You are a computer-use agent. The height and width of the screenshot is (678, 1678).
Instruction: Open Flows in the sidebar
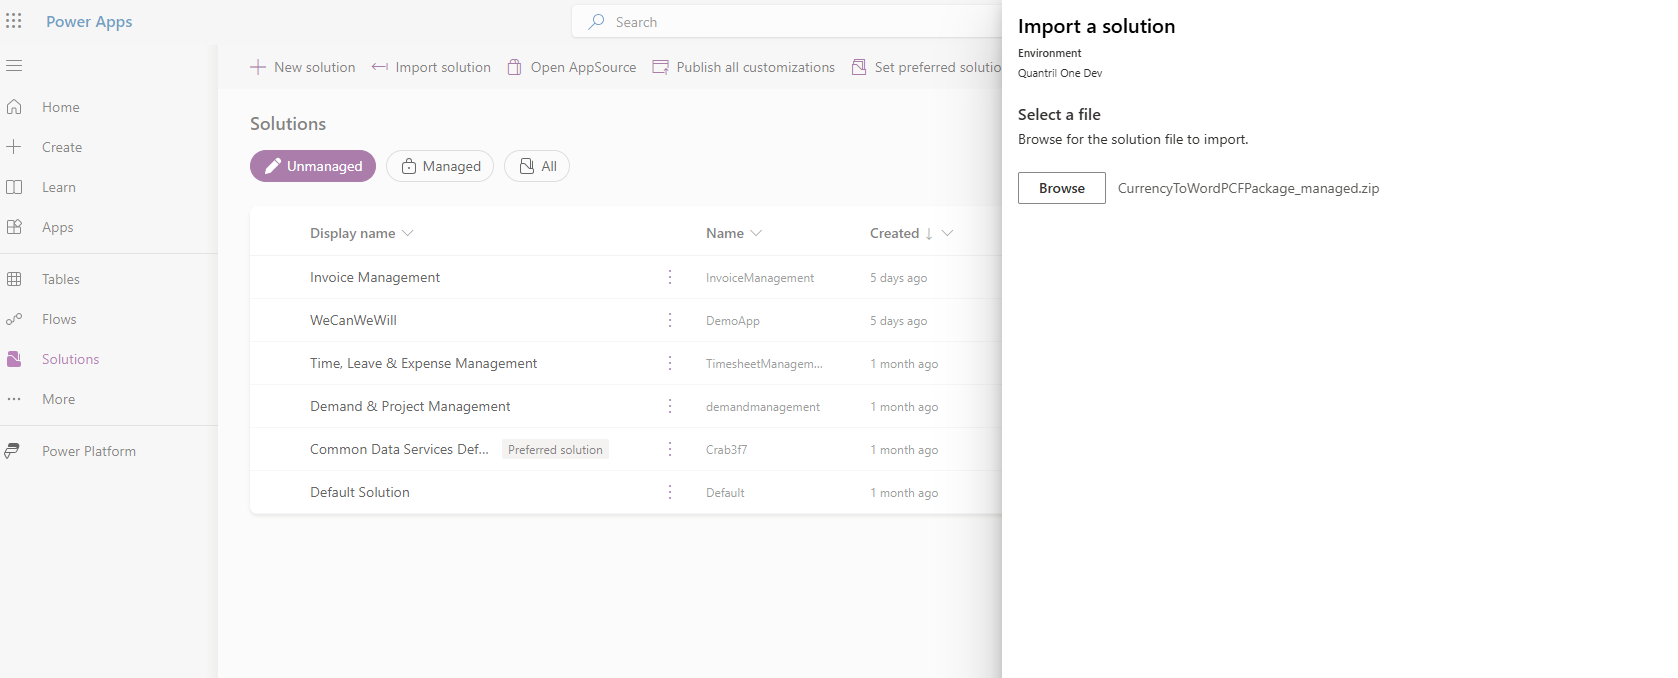click(x=59, y=319)
